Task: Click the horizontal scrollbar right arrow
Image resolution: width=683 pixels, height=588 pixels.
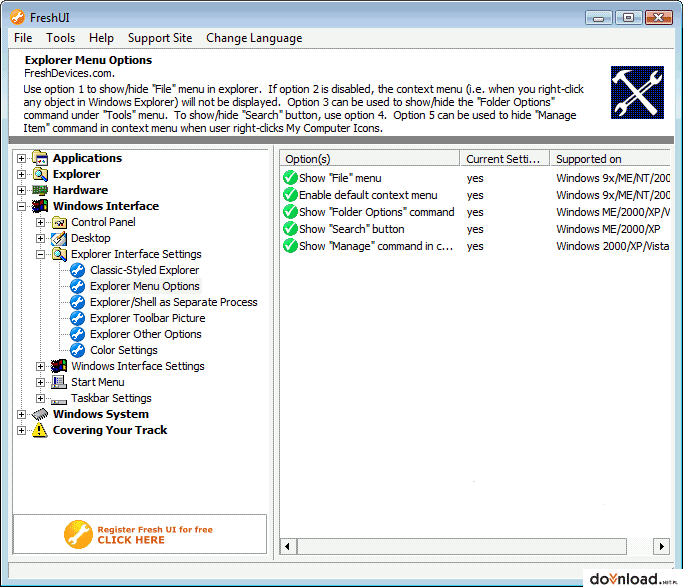Action: pyautogui.click(x=662, y=546)
